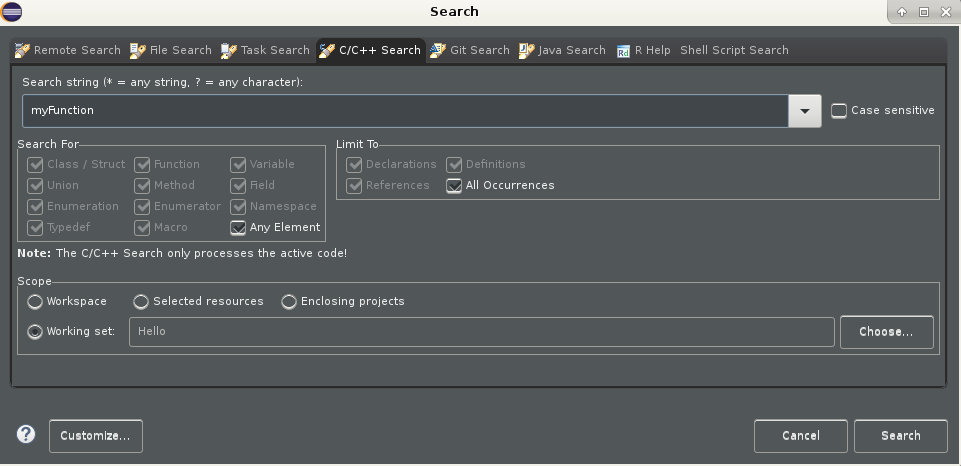
Task: Click the Java Search tab icon
Action: pyautogui.click(x=526, y=50)
